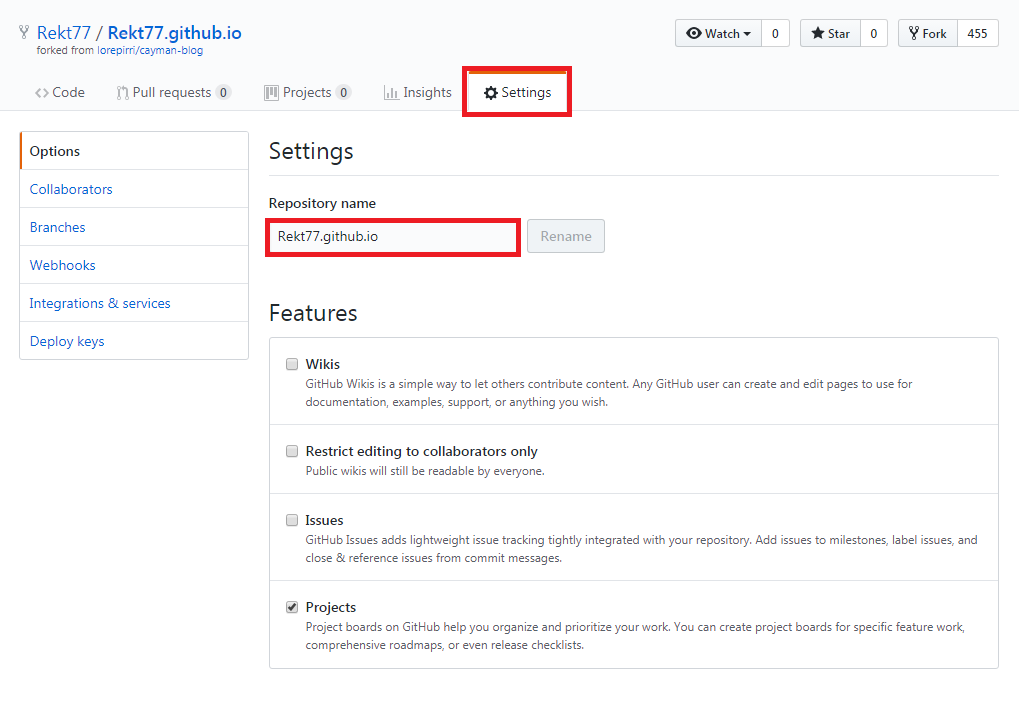Enable the Wikis checkbox
The image size is (1019, 719).
point(292,364)
